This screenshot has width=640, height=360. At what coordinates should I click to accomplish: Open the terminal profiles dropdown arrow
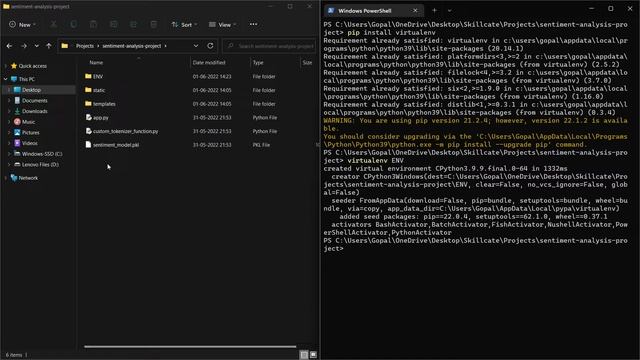point(449,11)
